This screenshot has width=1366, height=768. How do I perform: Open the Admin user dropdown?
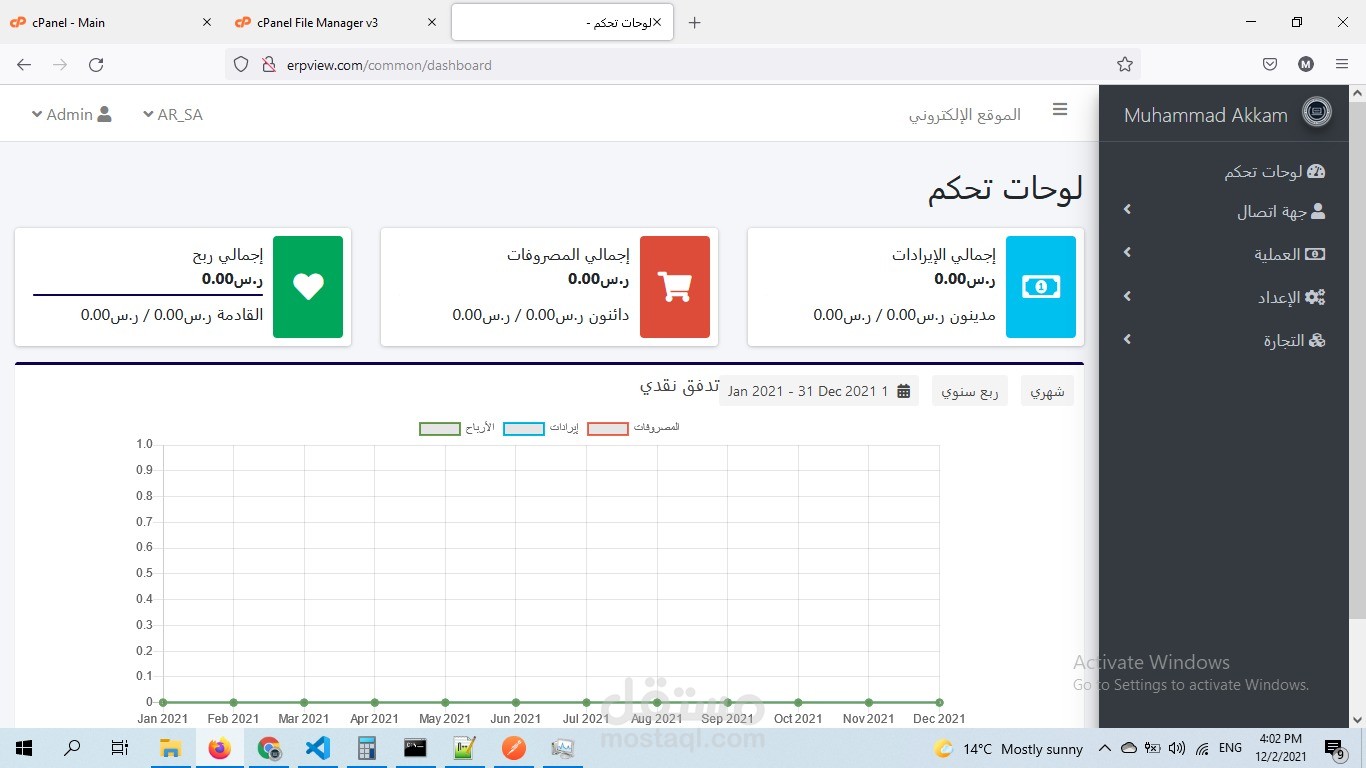click(71, 114)
